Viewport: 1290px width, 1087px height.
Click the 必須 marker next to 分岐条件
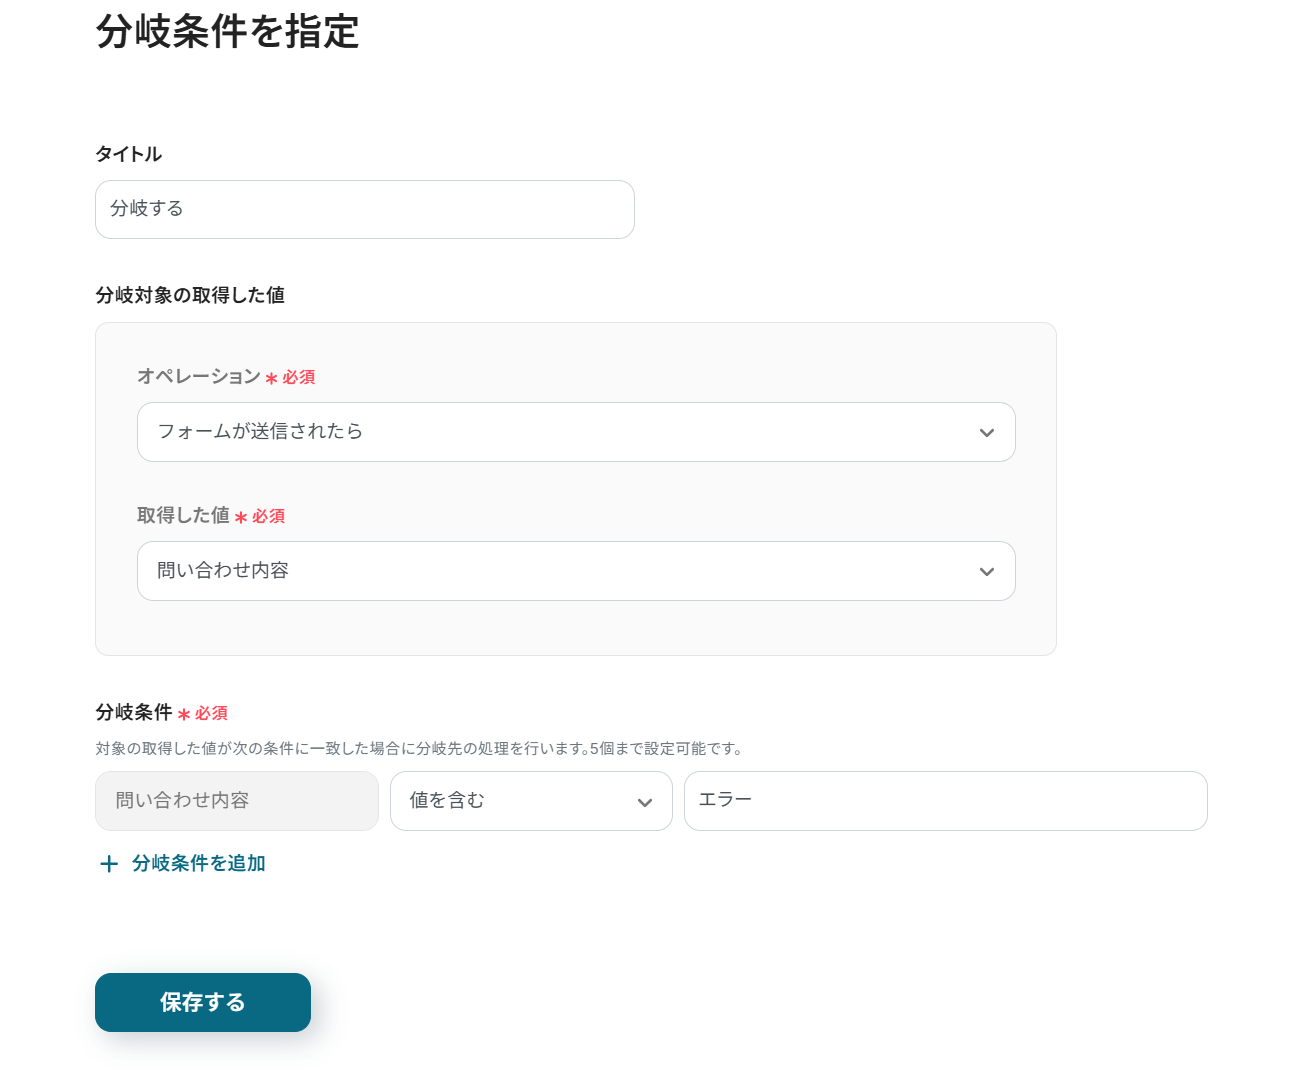click(211, 713)
